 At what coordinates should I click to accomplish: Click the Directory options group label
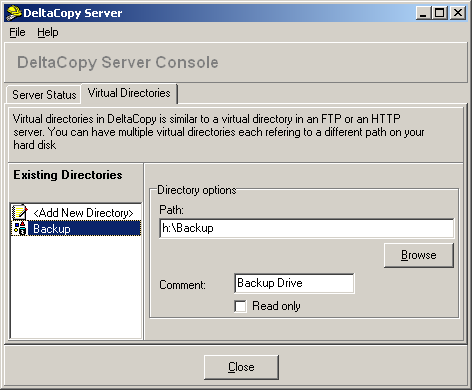(x=197, y=190)
